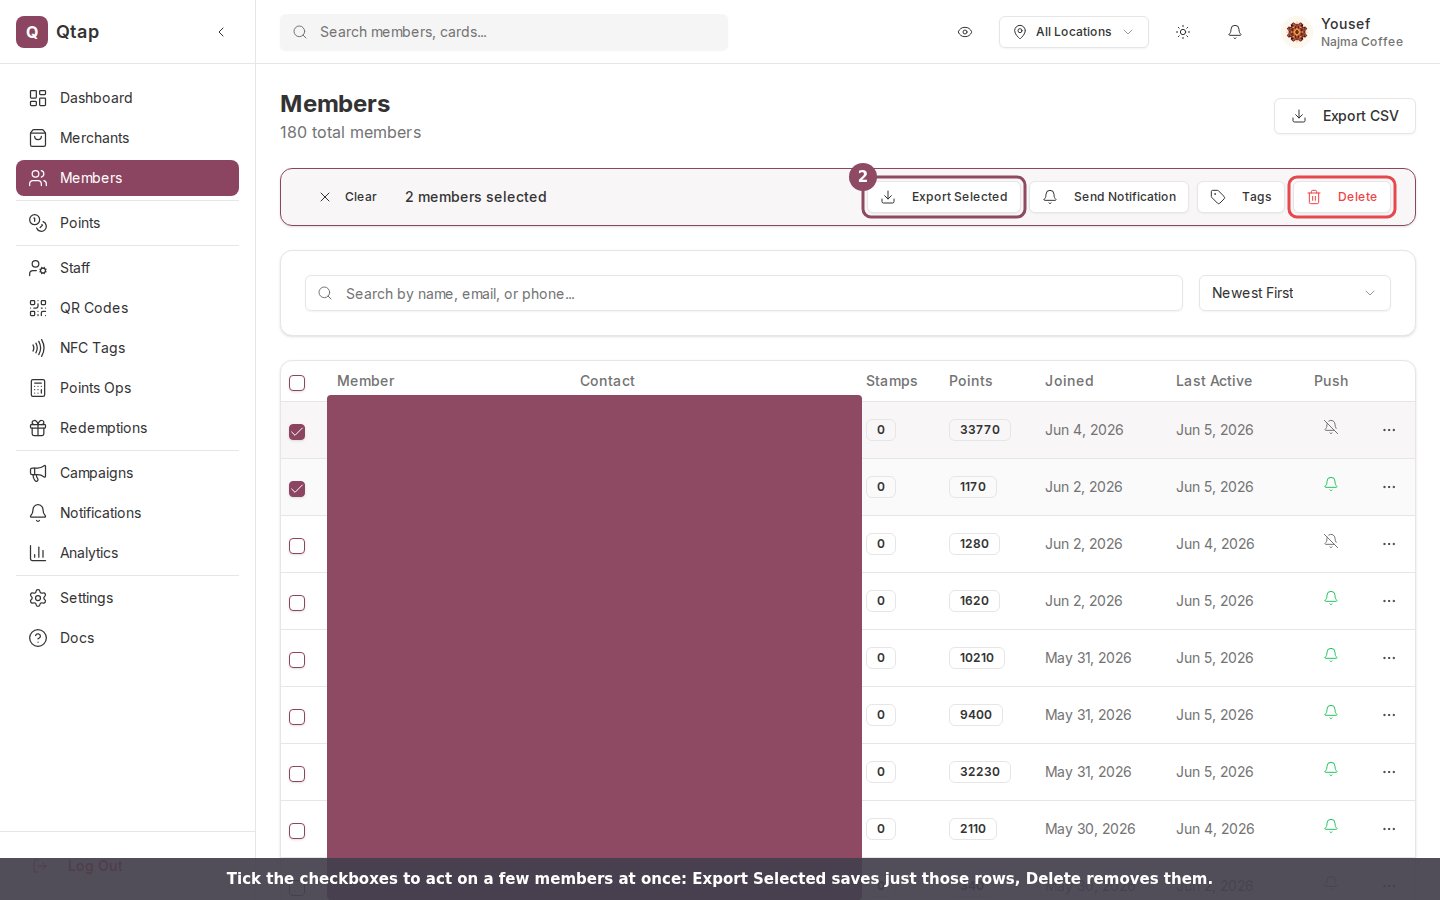The height and width of the screenshot is (900, 1440).
Task: Click the muted push bell in 1280 row
Action: tap(1331, 541)
